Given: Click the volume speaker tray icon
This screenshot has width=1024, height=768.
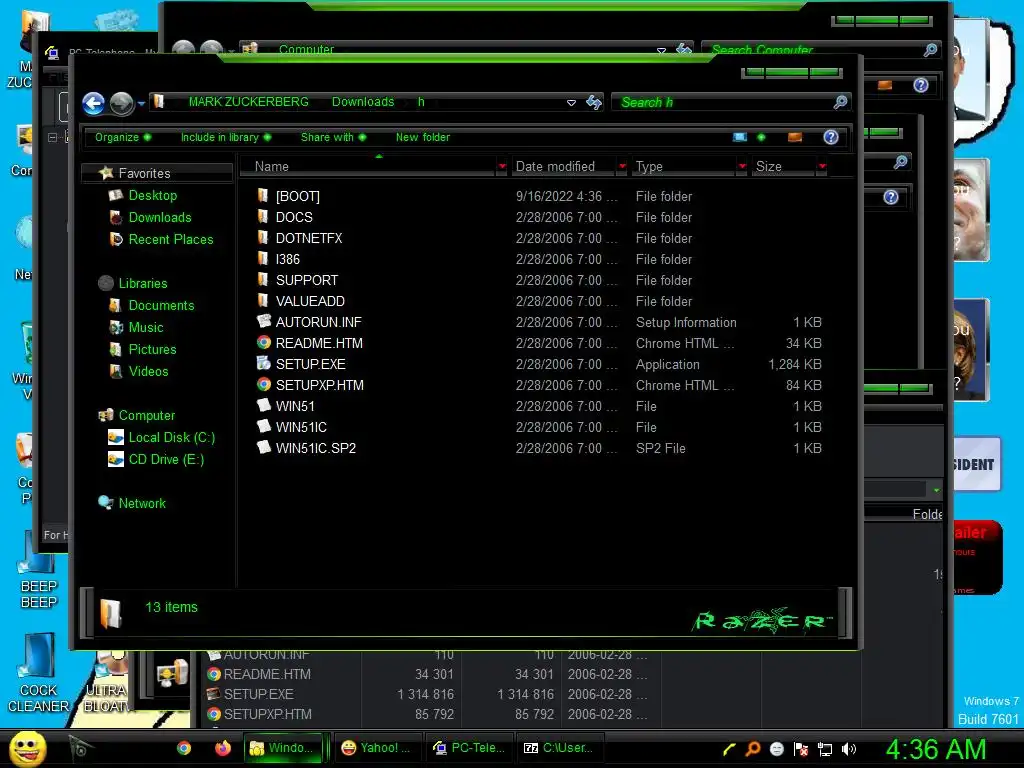Looking at the screenshot, I should point(849,749).
